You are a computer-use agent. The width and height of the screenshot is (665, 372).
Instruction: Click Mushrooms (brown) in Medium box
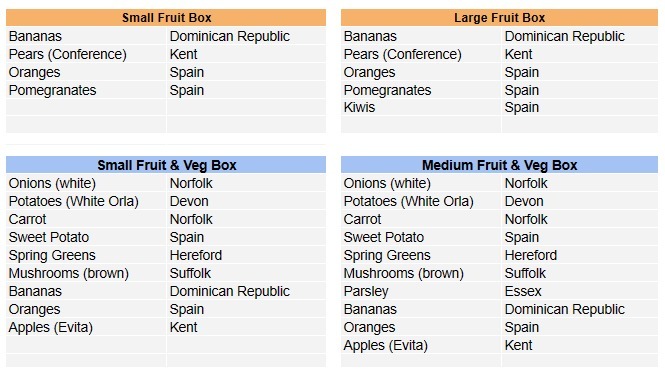click(x=421, y=274)
